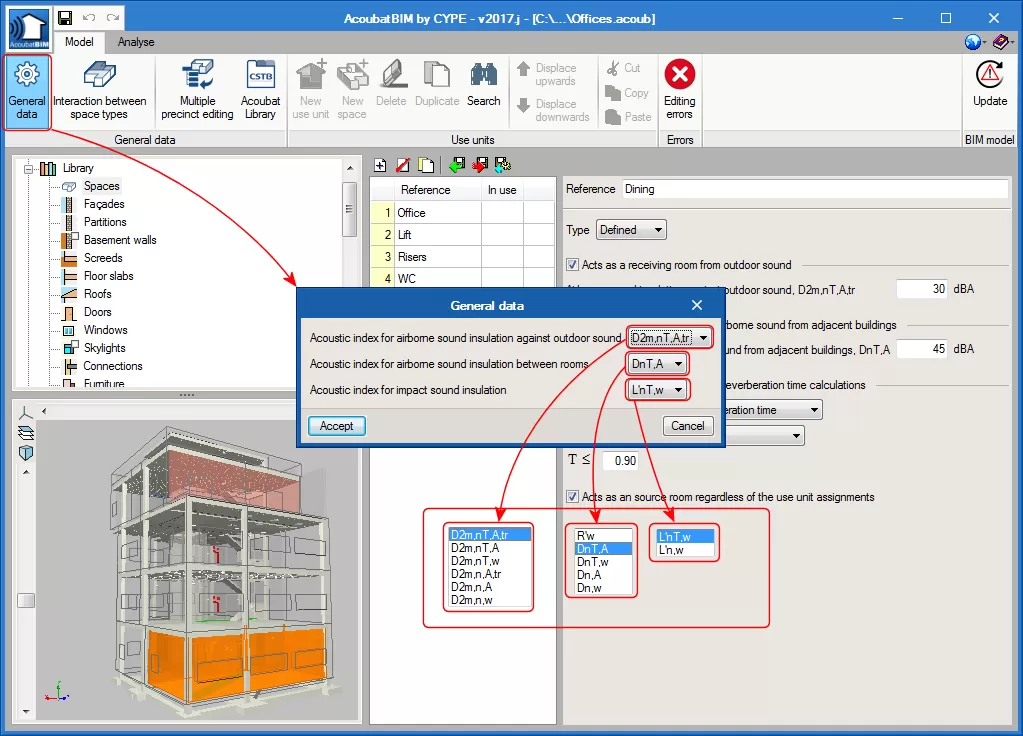
Task: Open General data settings in ribbon
Action: click(x=27, y=91)
